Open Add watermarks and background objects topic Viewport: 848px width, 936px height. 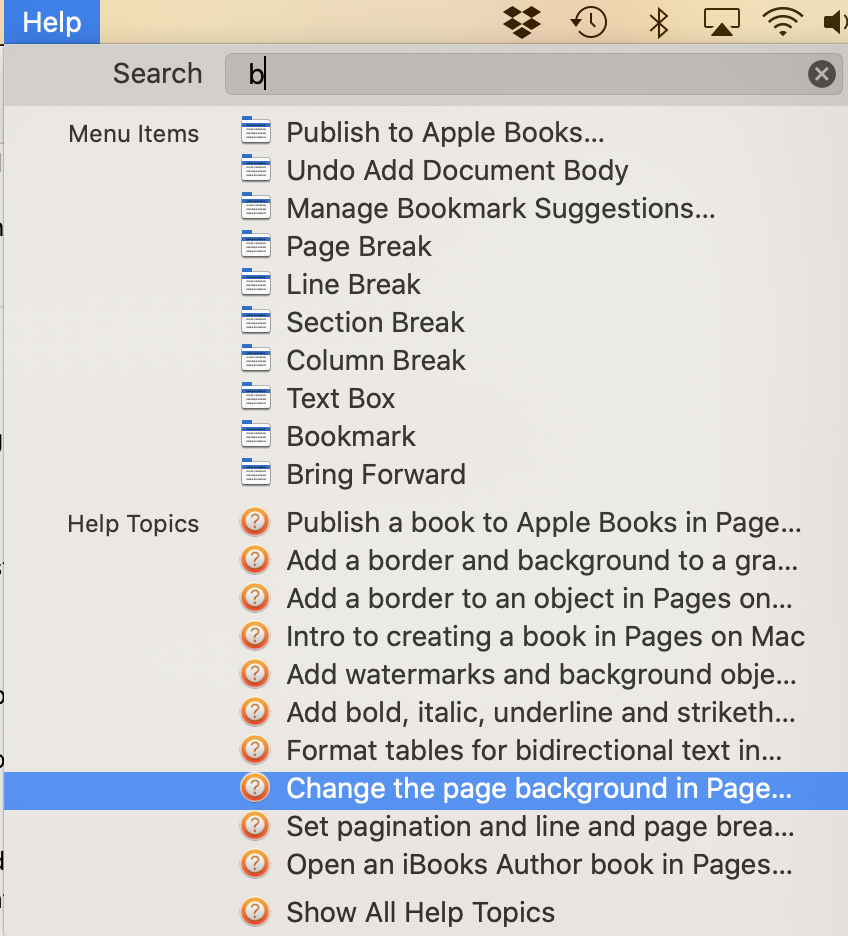(x=541, y=675)
